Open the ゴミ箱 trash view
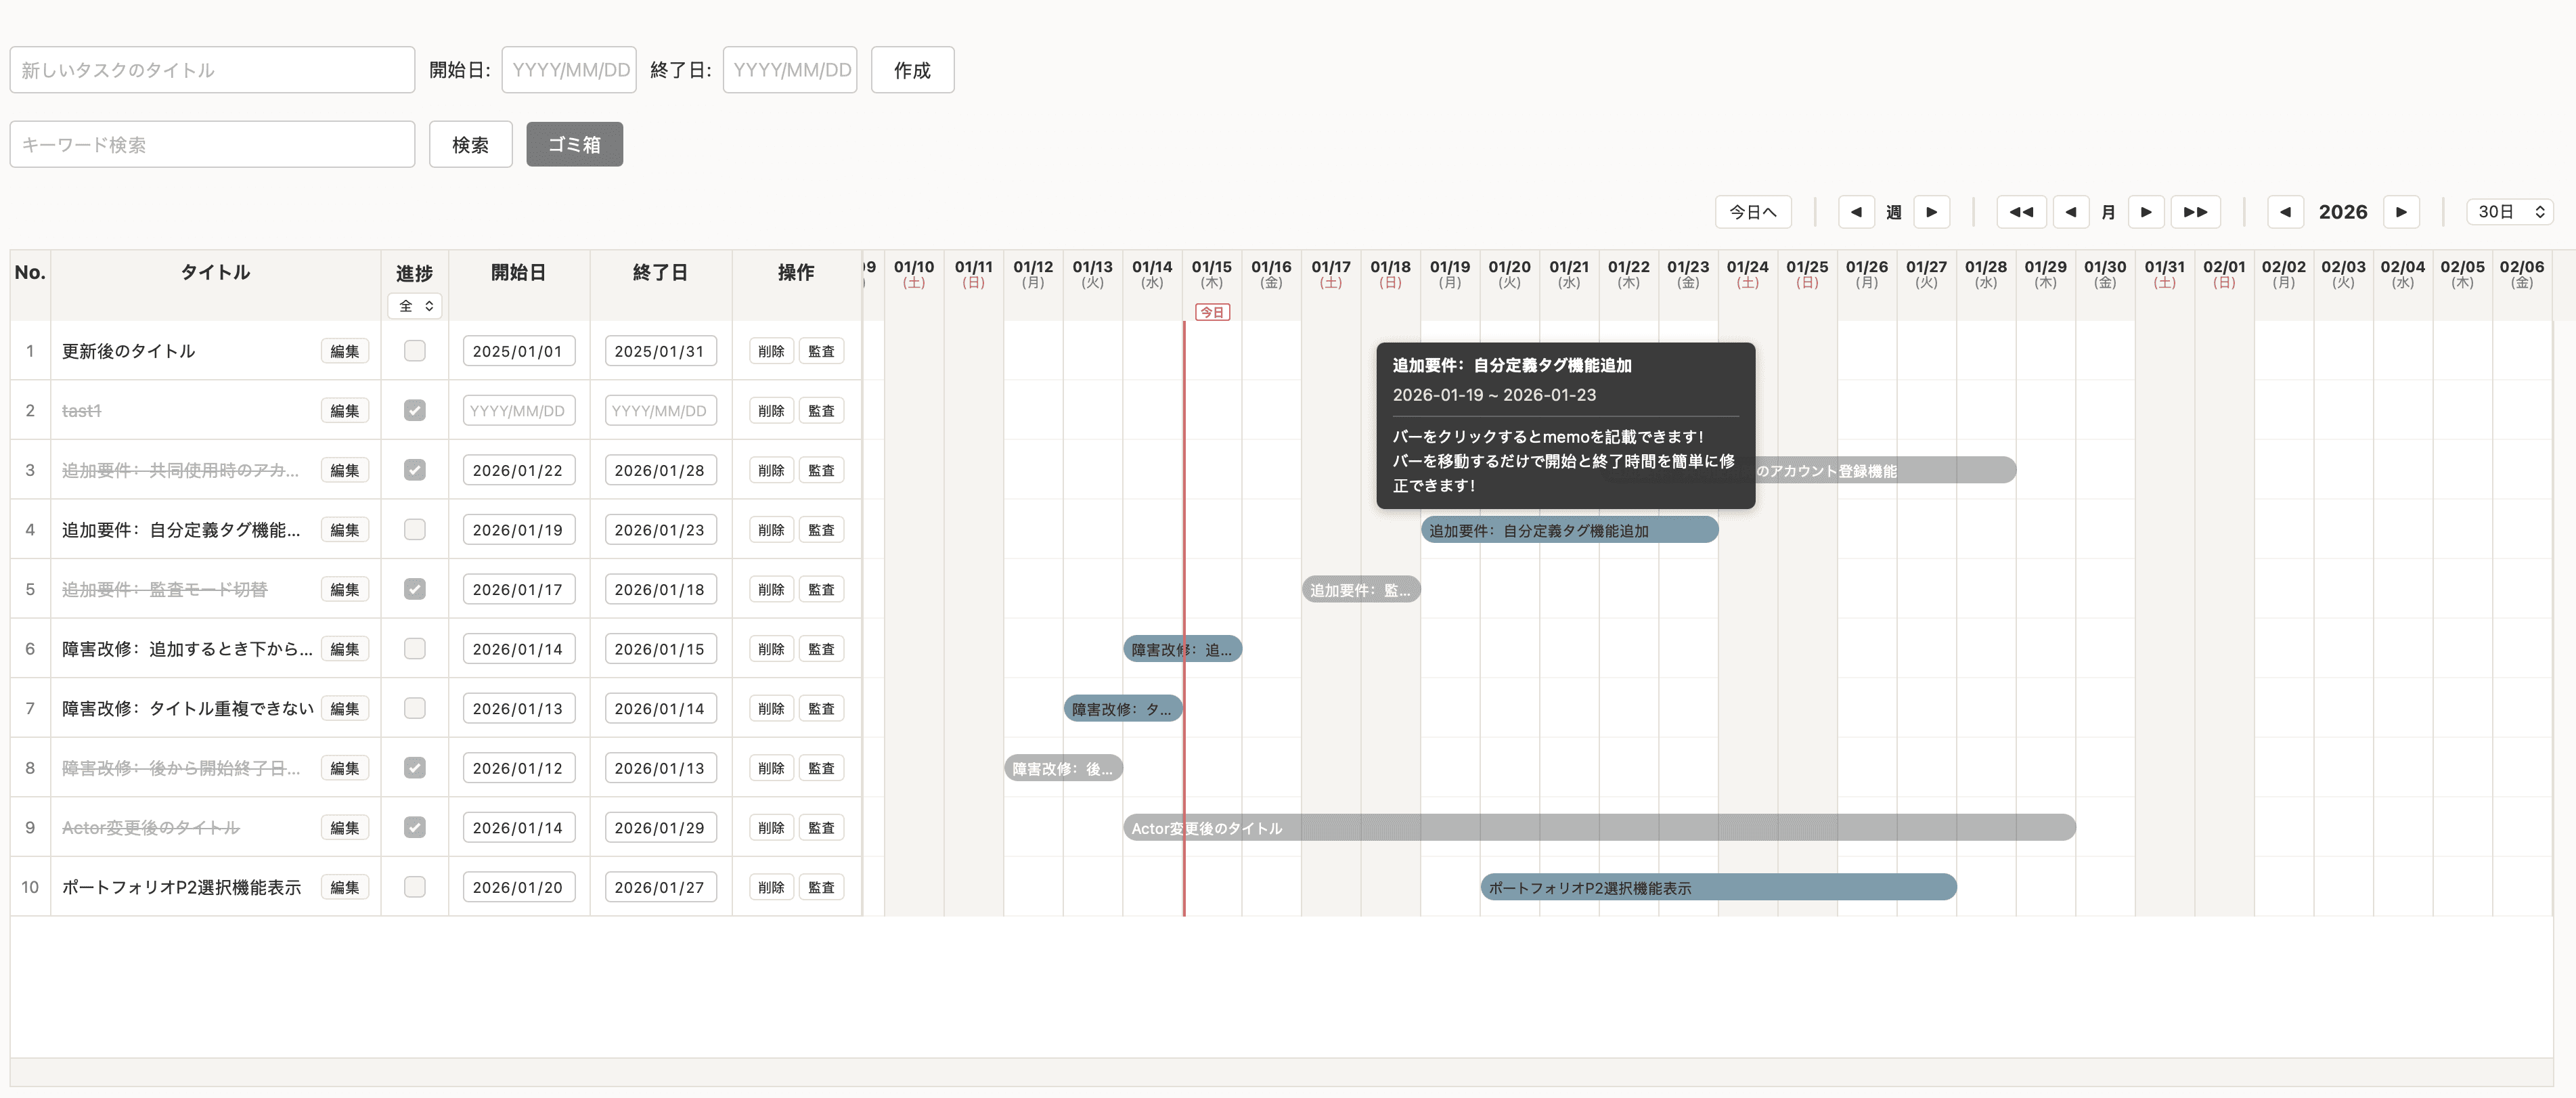 (x=574, y=144)
